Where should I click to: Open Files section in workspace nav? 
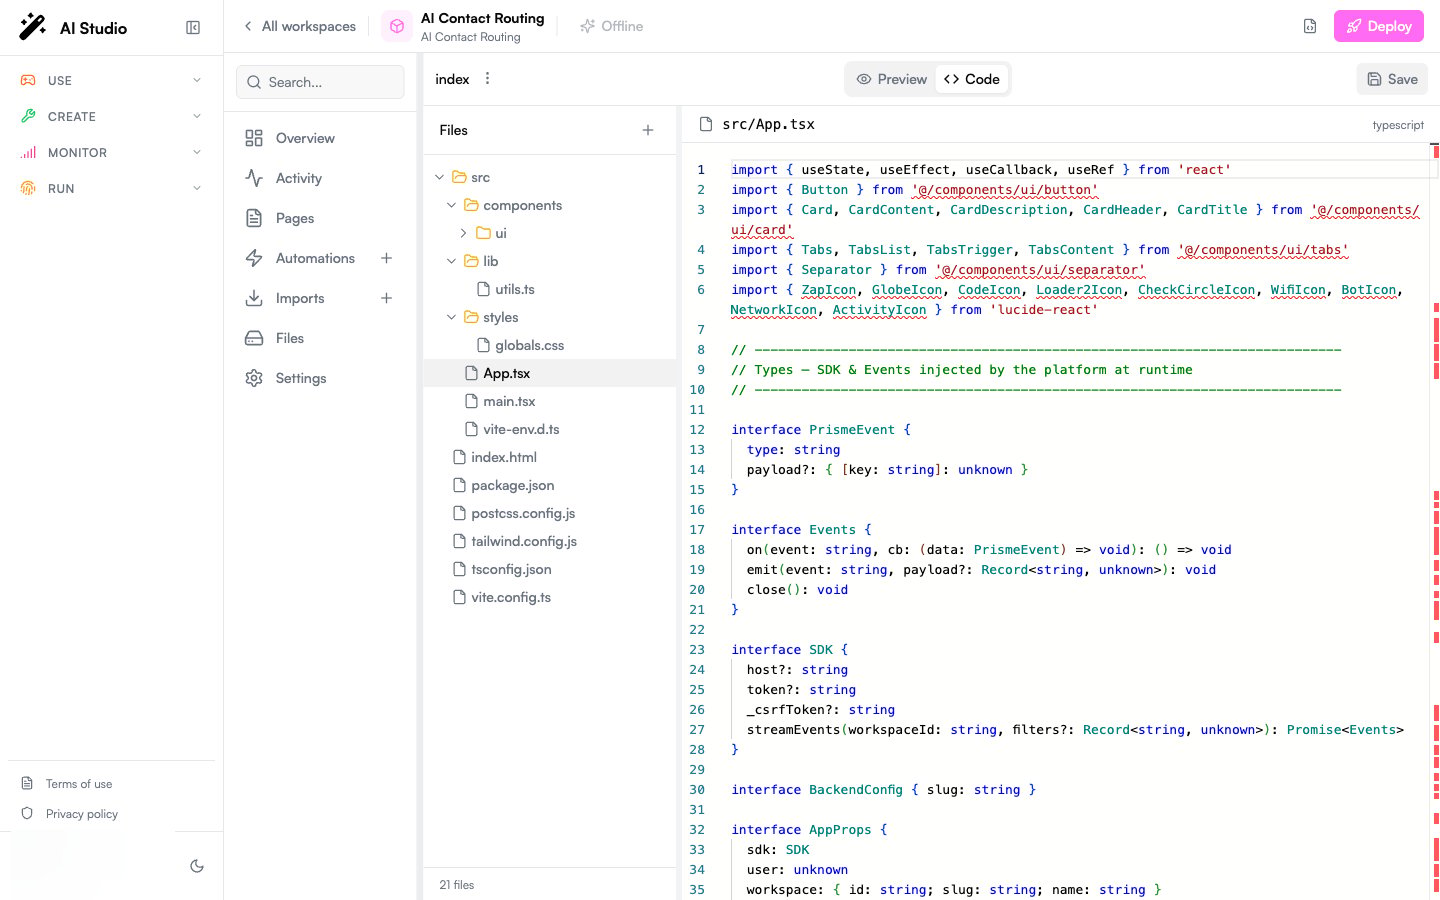click(320, 338)
